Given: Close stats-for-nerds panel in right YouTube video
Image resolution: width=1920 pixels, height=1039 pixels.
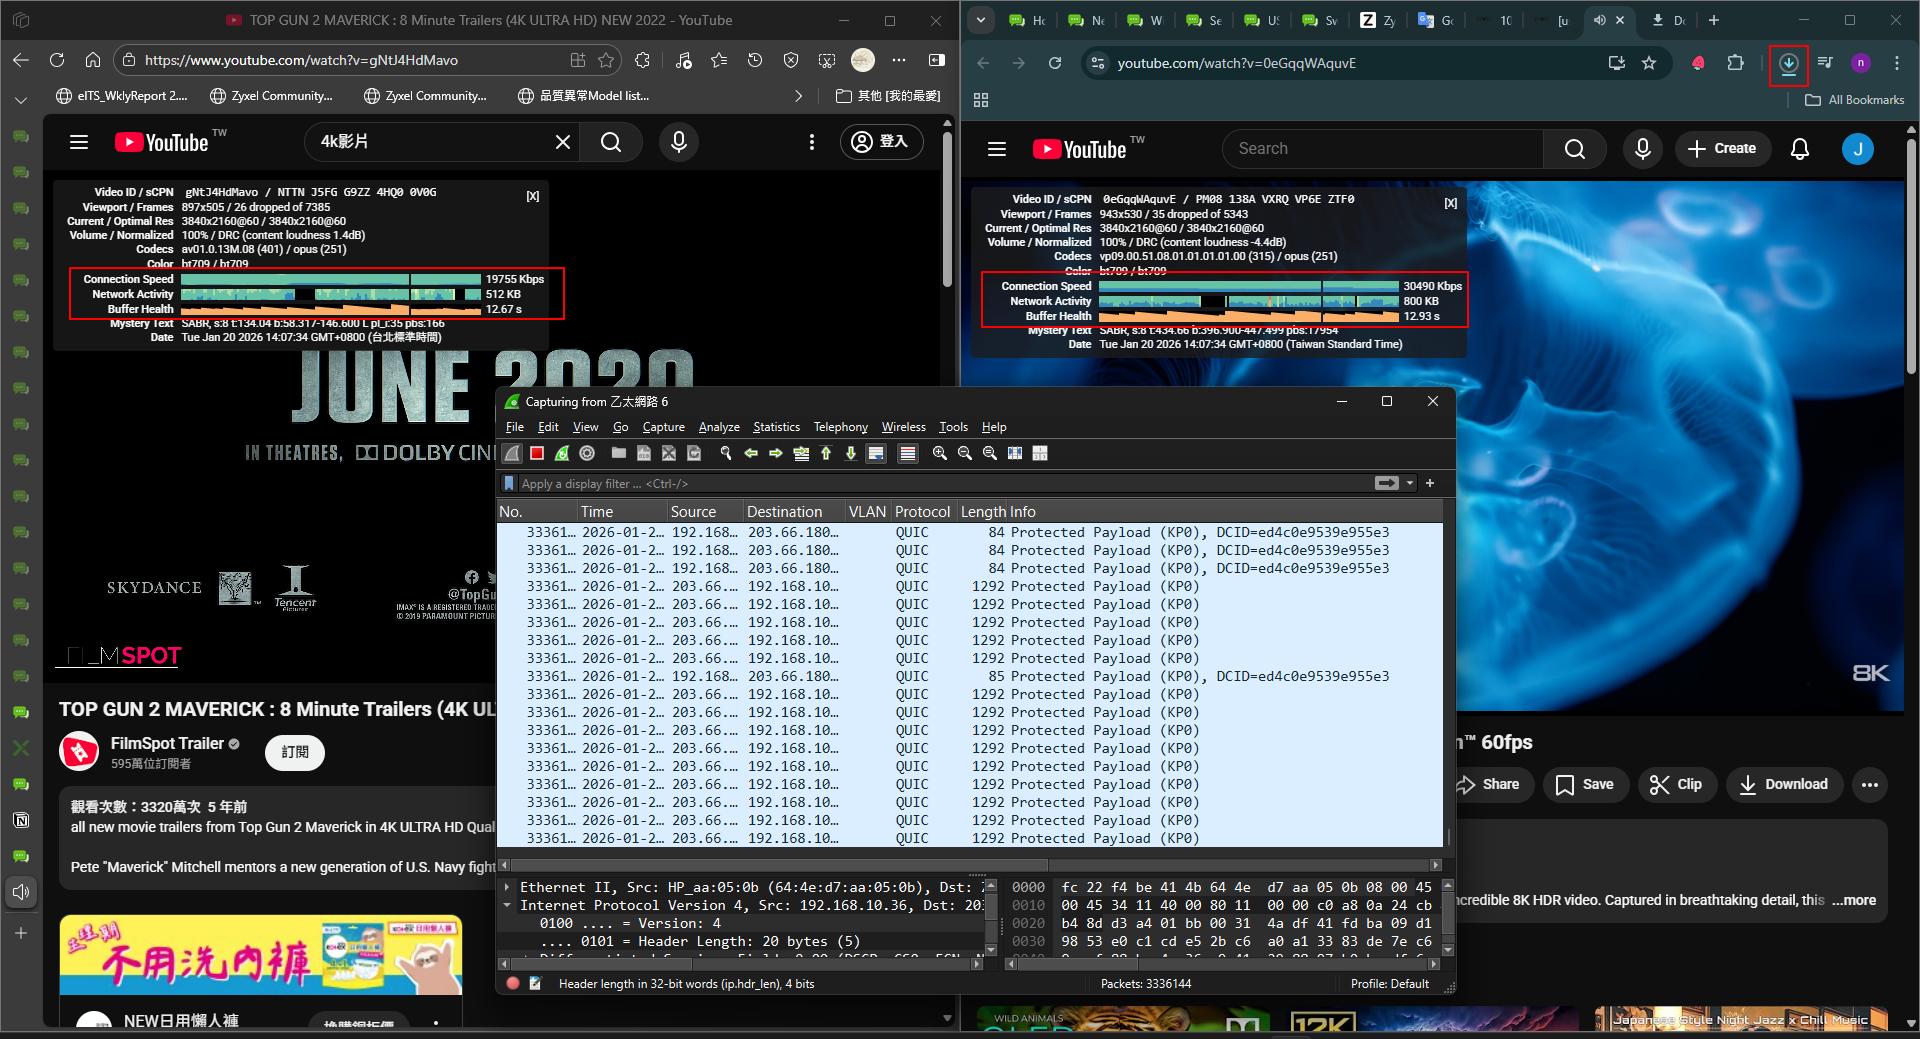Looking at the screenshot, I should pyautogui.click(x=1451, y=203).
